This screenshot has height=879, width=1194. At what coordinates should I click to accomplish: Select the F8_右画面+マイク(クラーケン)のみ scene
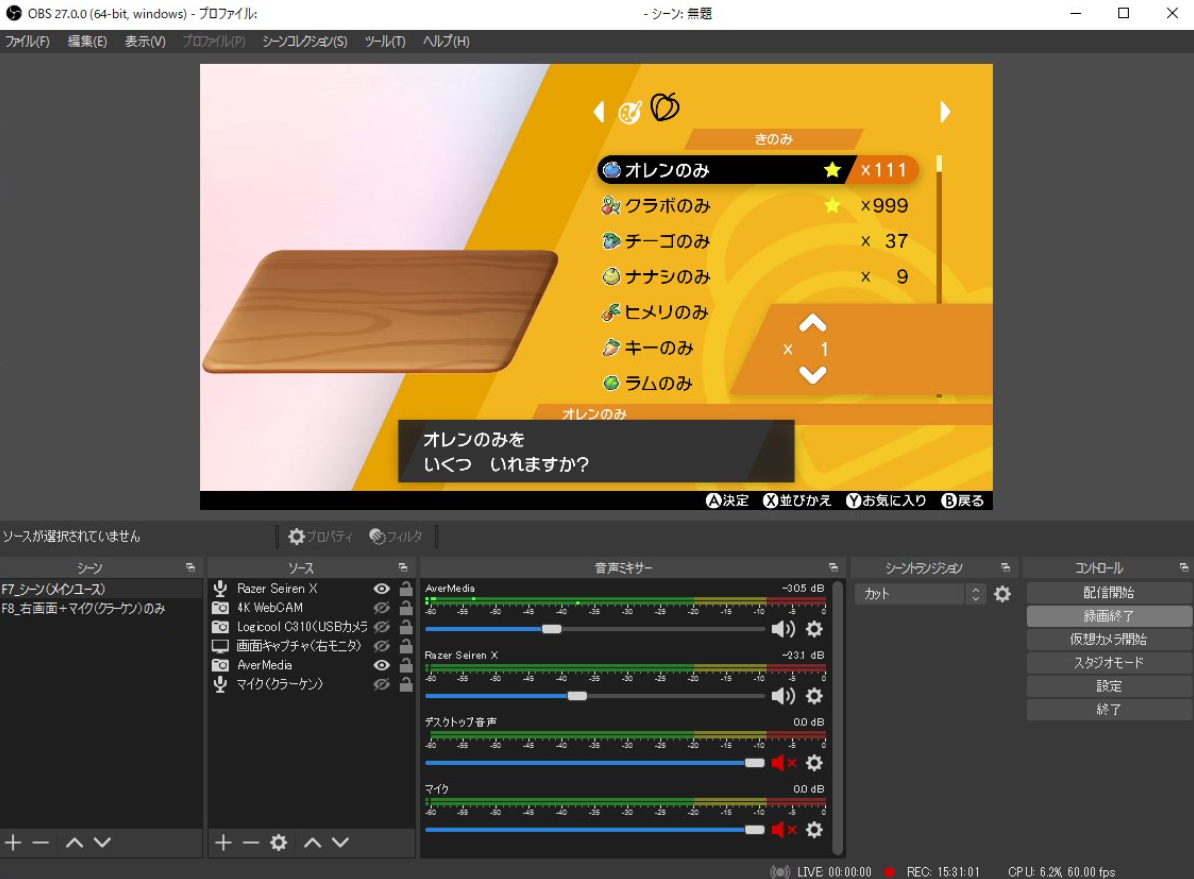(x=101, y=608)
